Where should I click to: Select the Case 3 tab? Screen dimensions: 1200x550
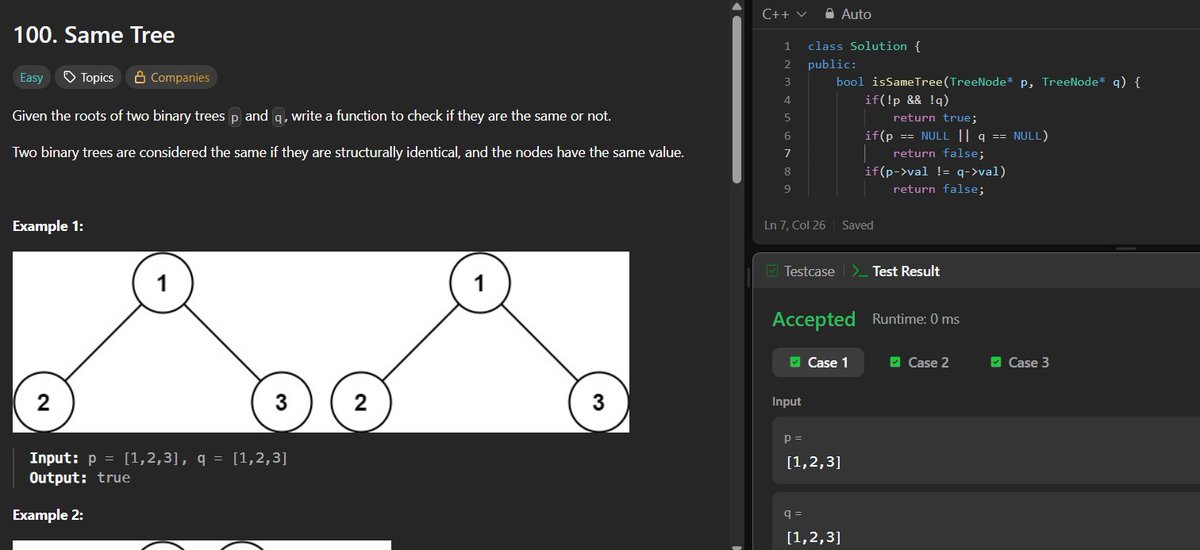[x=1019, y=362]
